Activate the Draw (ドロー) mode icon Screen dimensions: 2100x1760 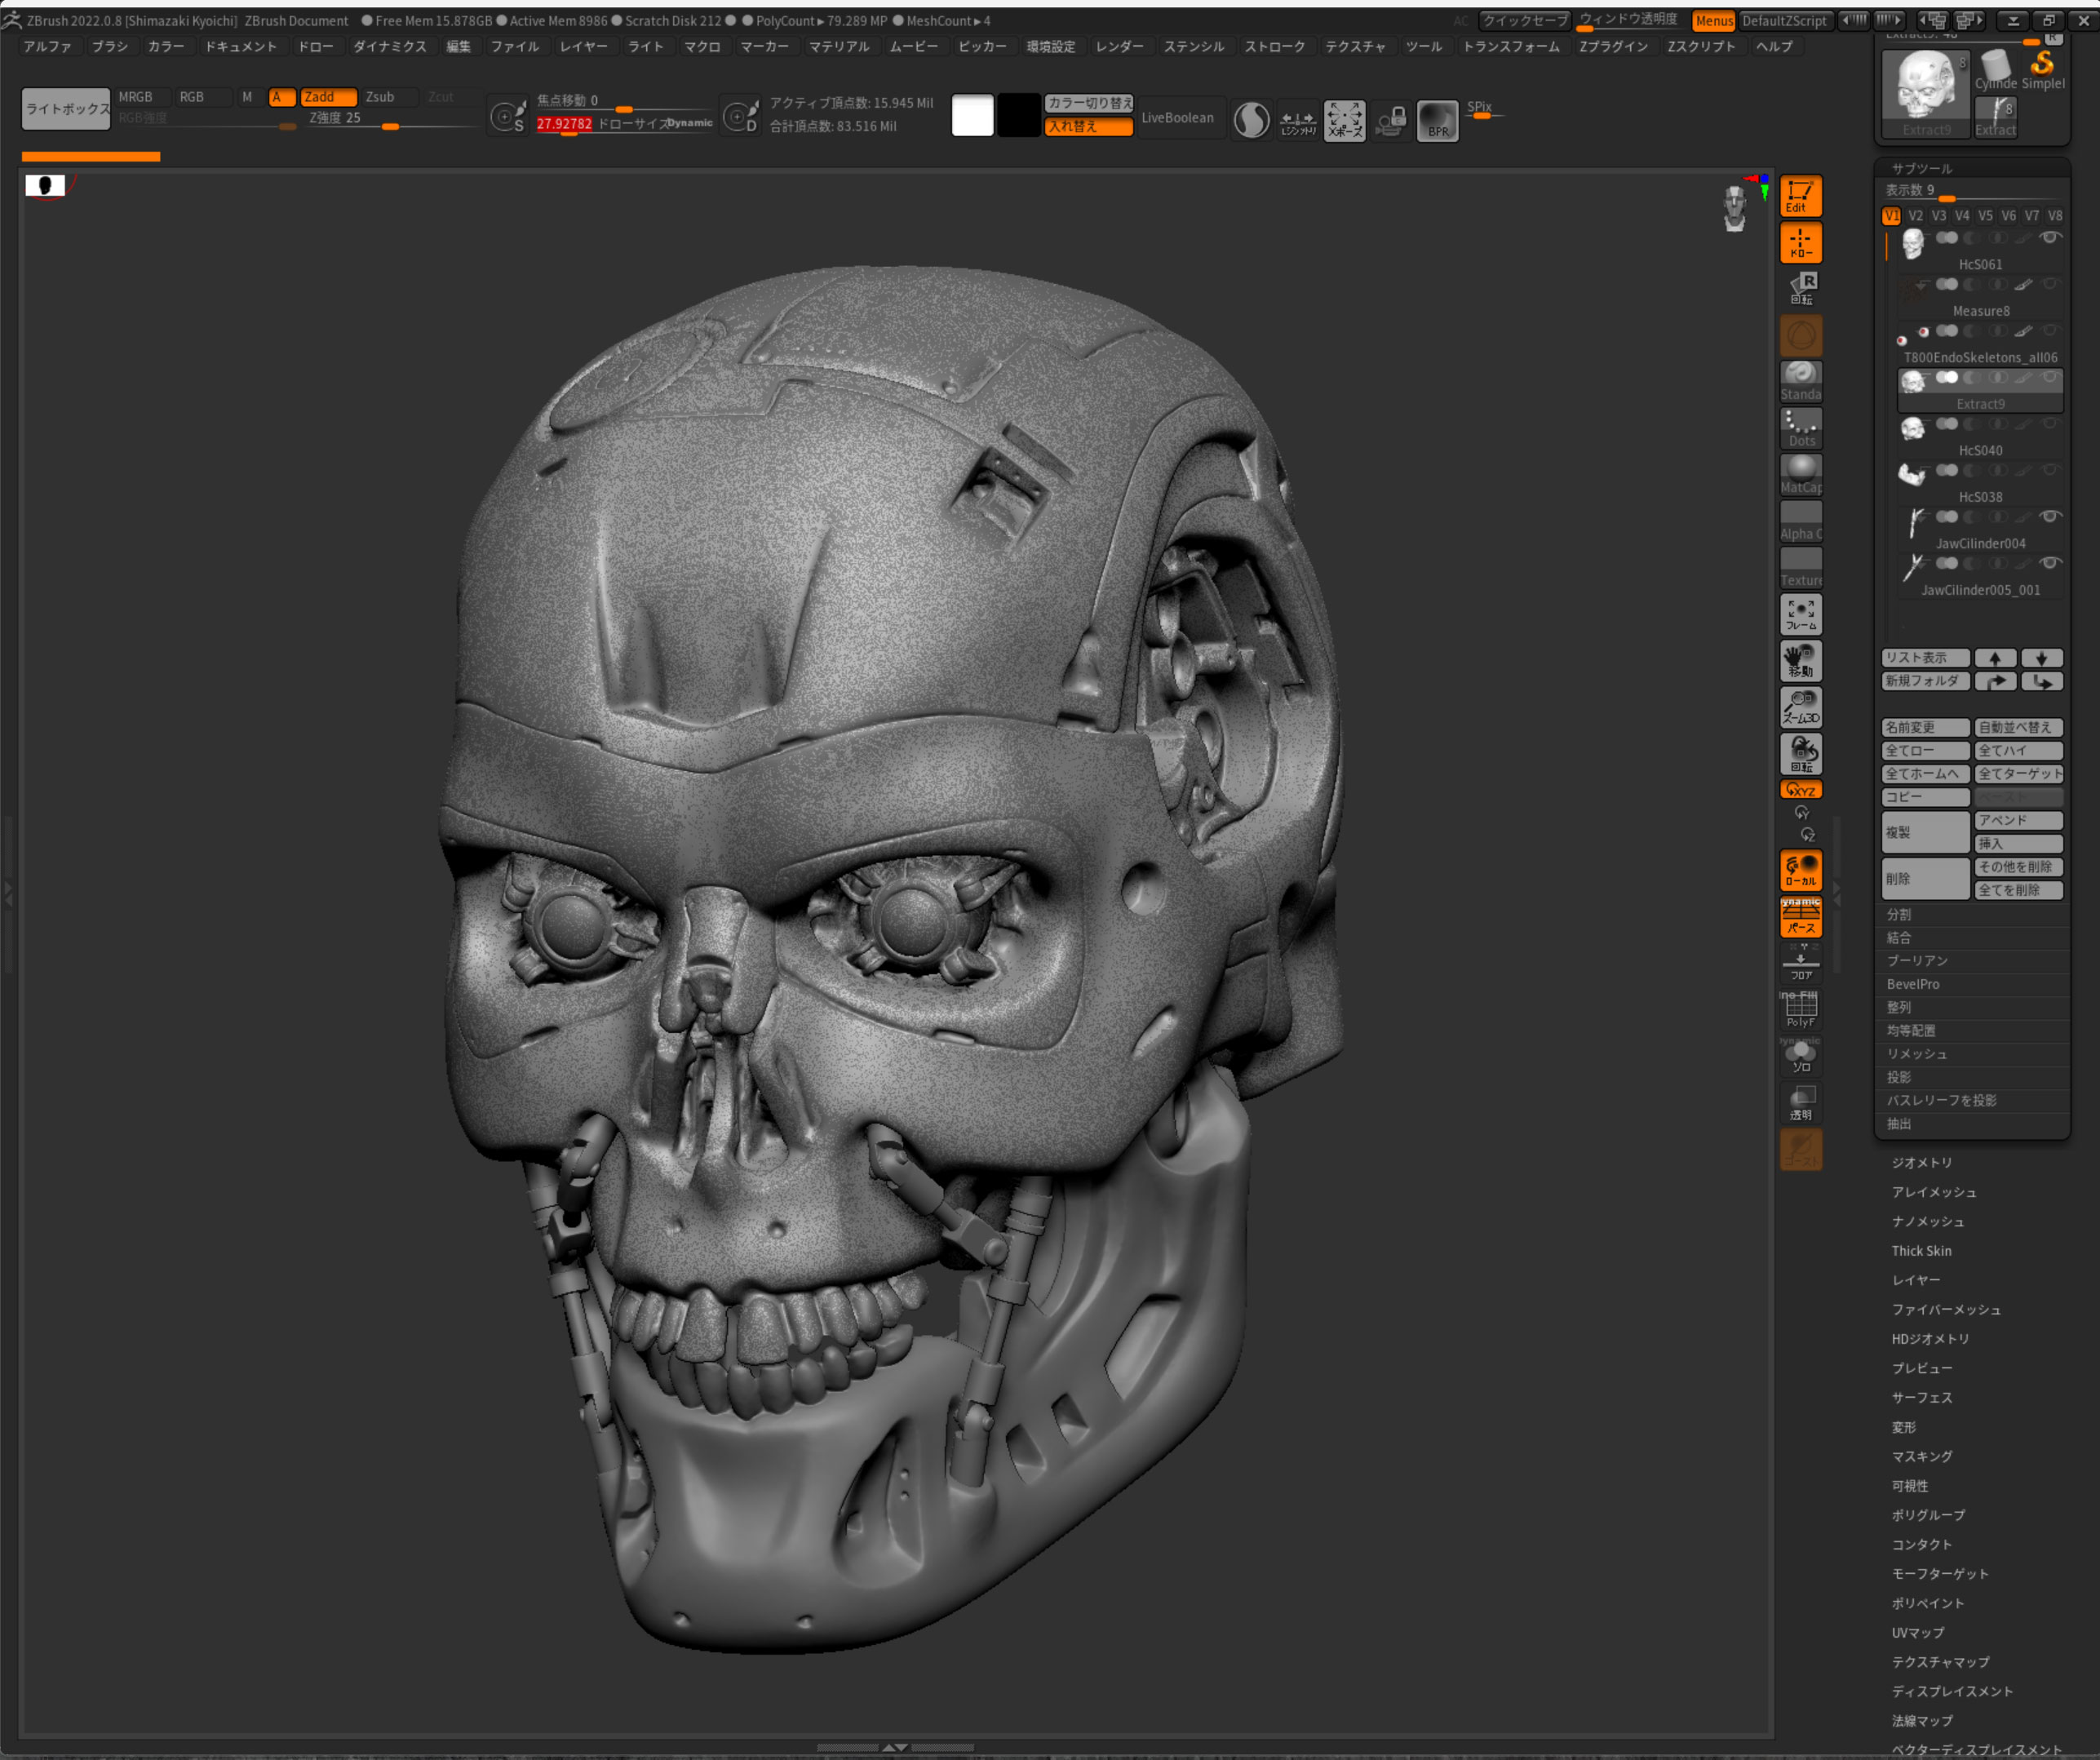pyautogui.click(x=1800, y=243)
